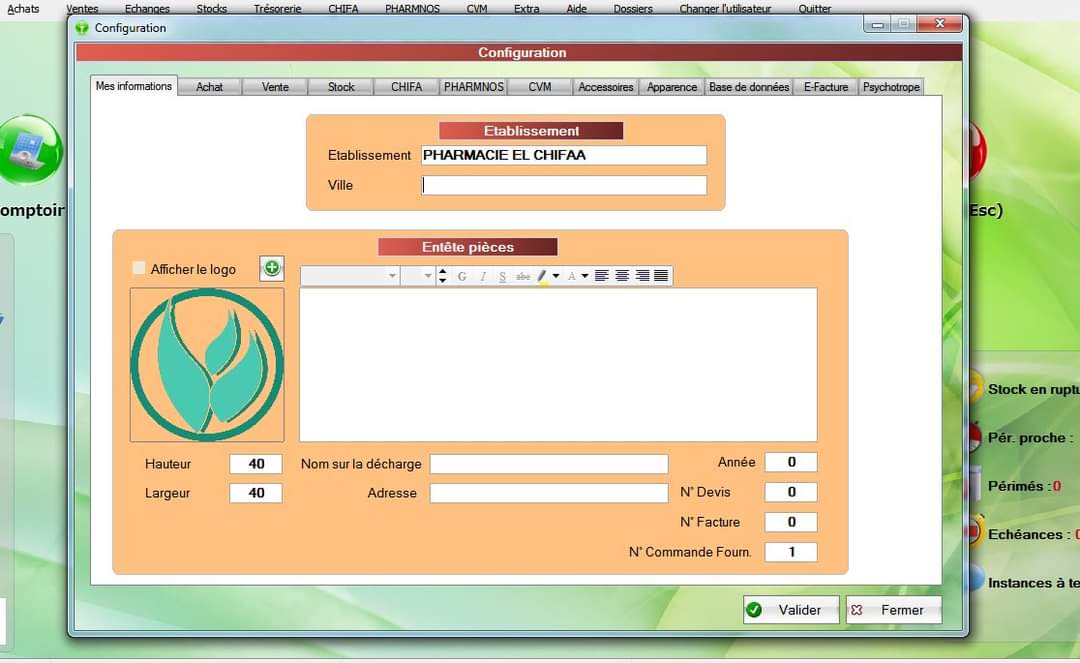Image resolution: width=1080 pixels, height=663 pixels.
Task: Open the Apparence tab
Action: click(672, 87)
